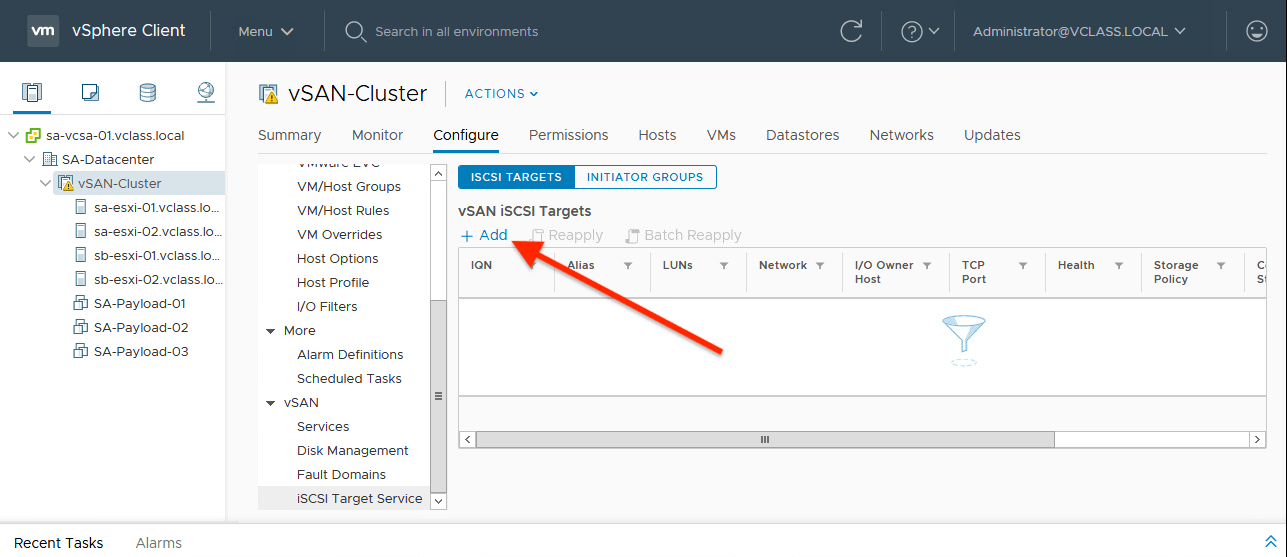1287x557 pixels.
Task: Switch to the Monitor tab
Action: pos(377,135)
